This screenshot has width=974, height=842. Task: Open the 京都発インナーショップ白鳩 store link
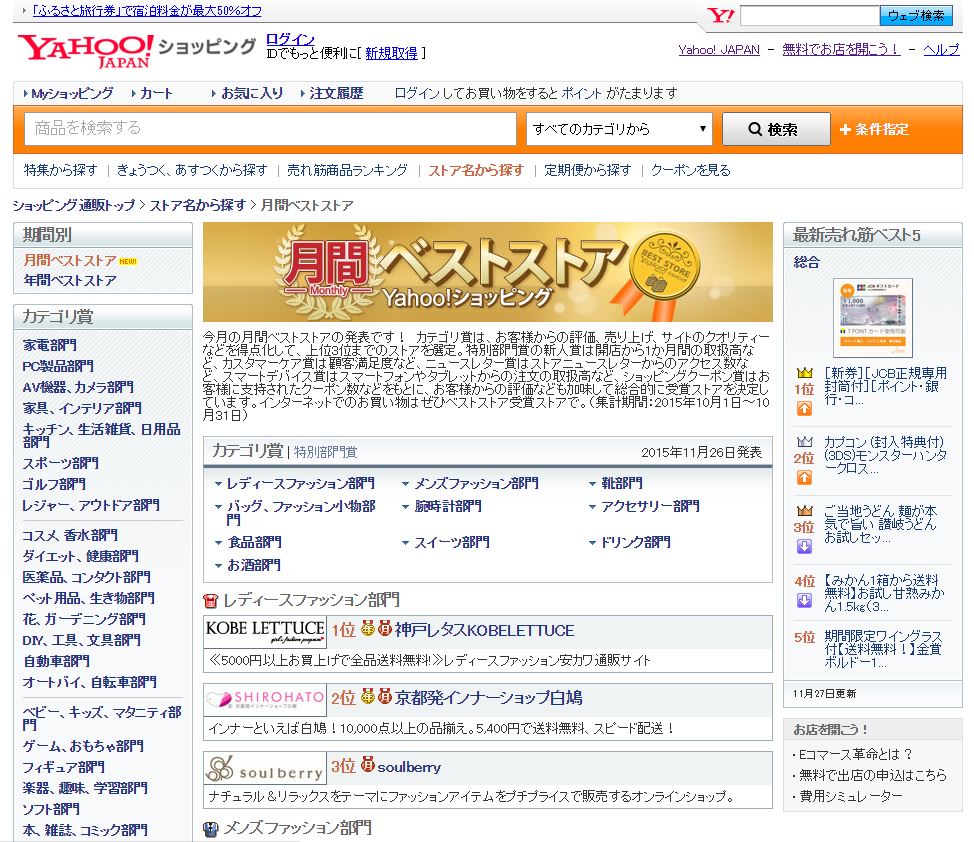pos(489,698)
